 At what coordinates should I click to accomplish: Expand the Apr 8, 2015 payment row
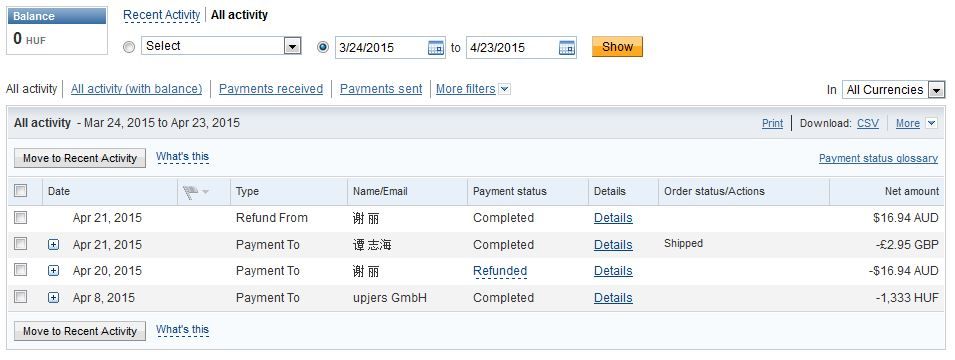coord(54,298)
